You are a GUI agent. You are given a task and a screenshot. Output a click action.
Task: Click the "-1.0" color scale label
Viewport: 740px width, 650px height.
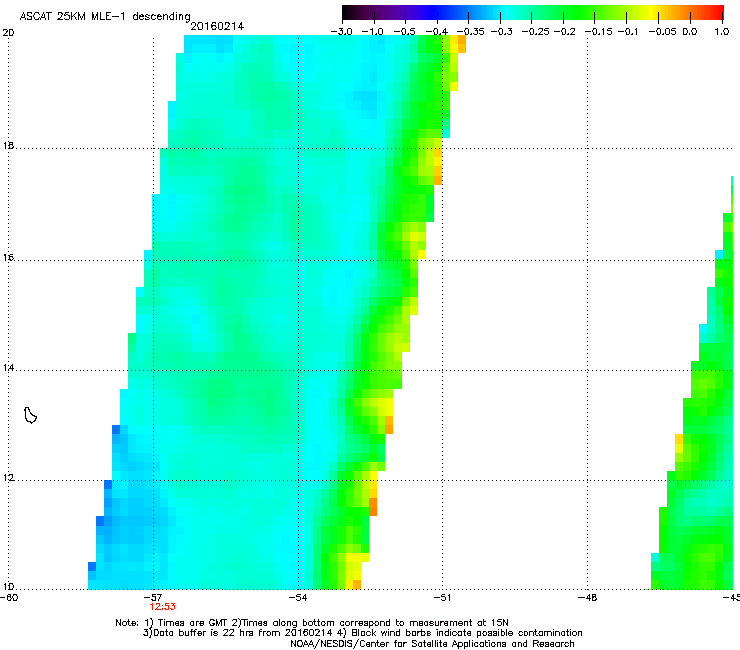pyautogui.click(x=372, y=32)
